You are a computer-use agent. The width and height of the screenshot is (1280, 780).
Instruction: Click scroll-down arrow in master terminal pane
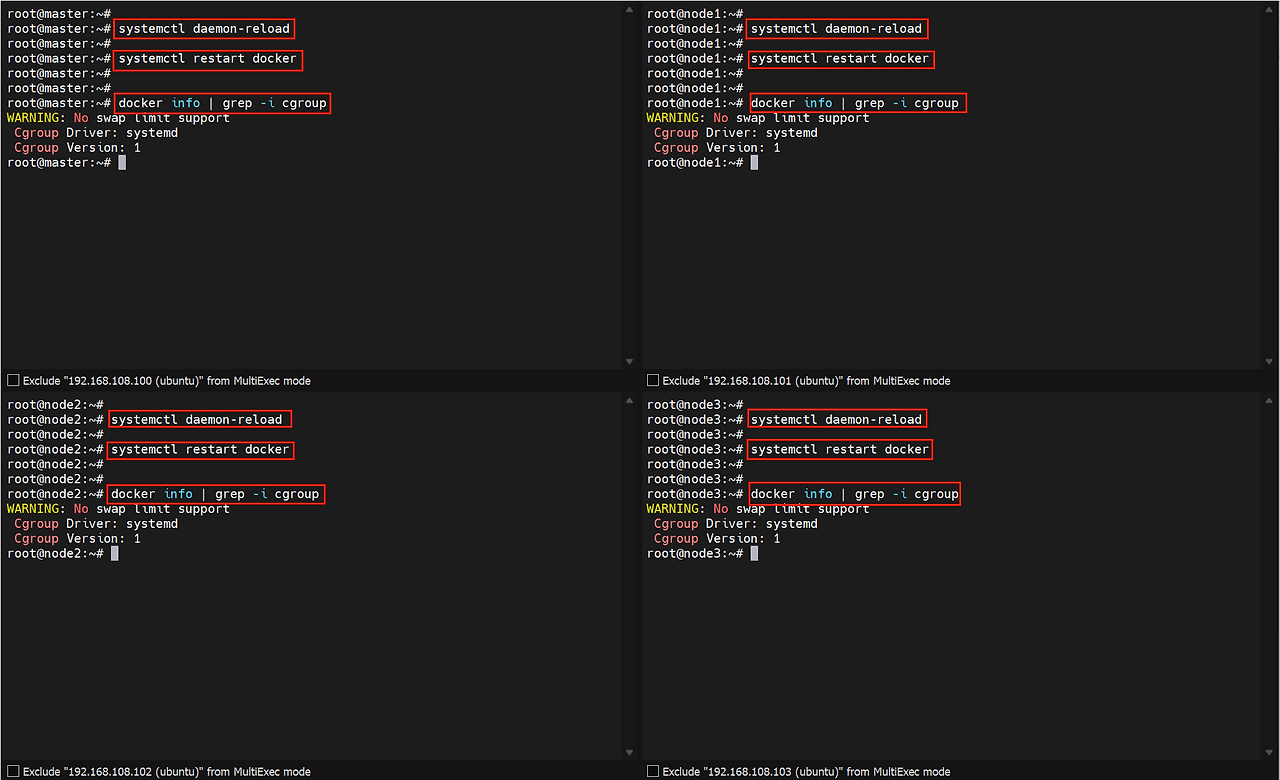click(x=629, y=361)
